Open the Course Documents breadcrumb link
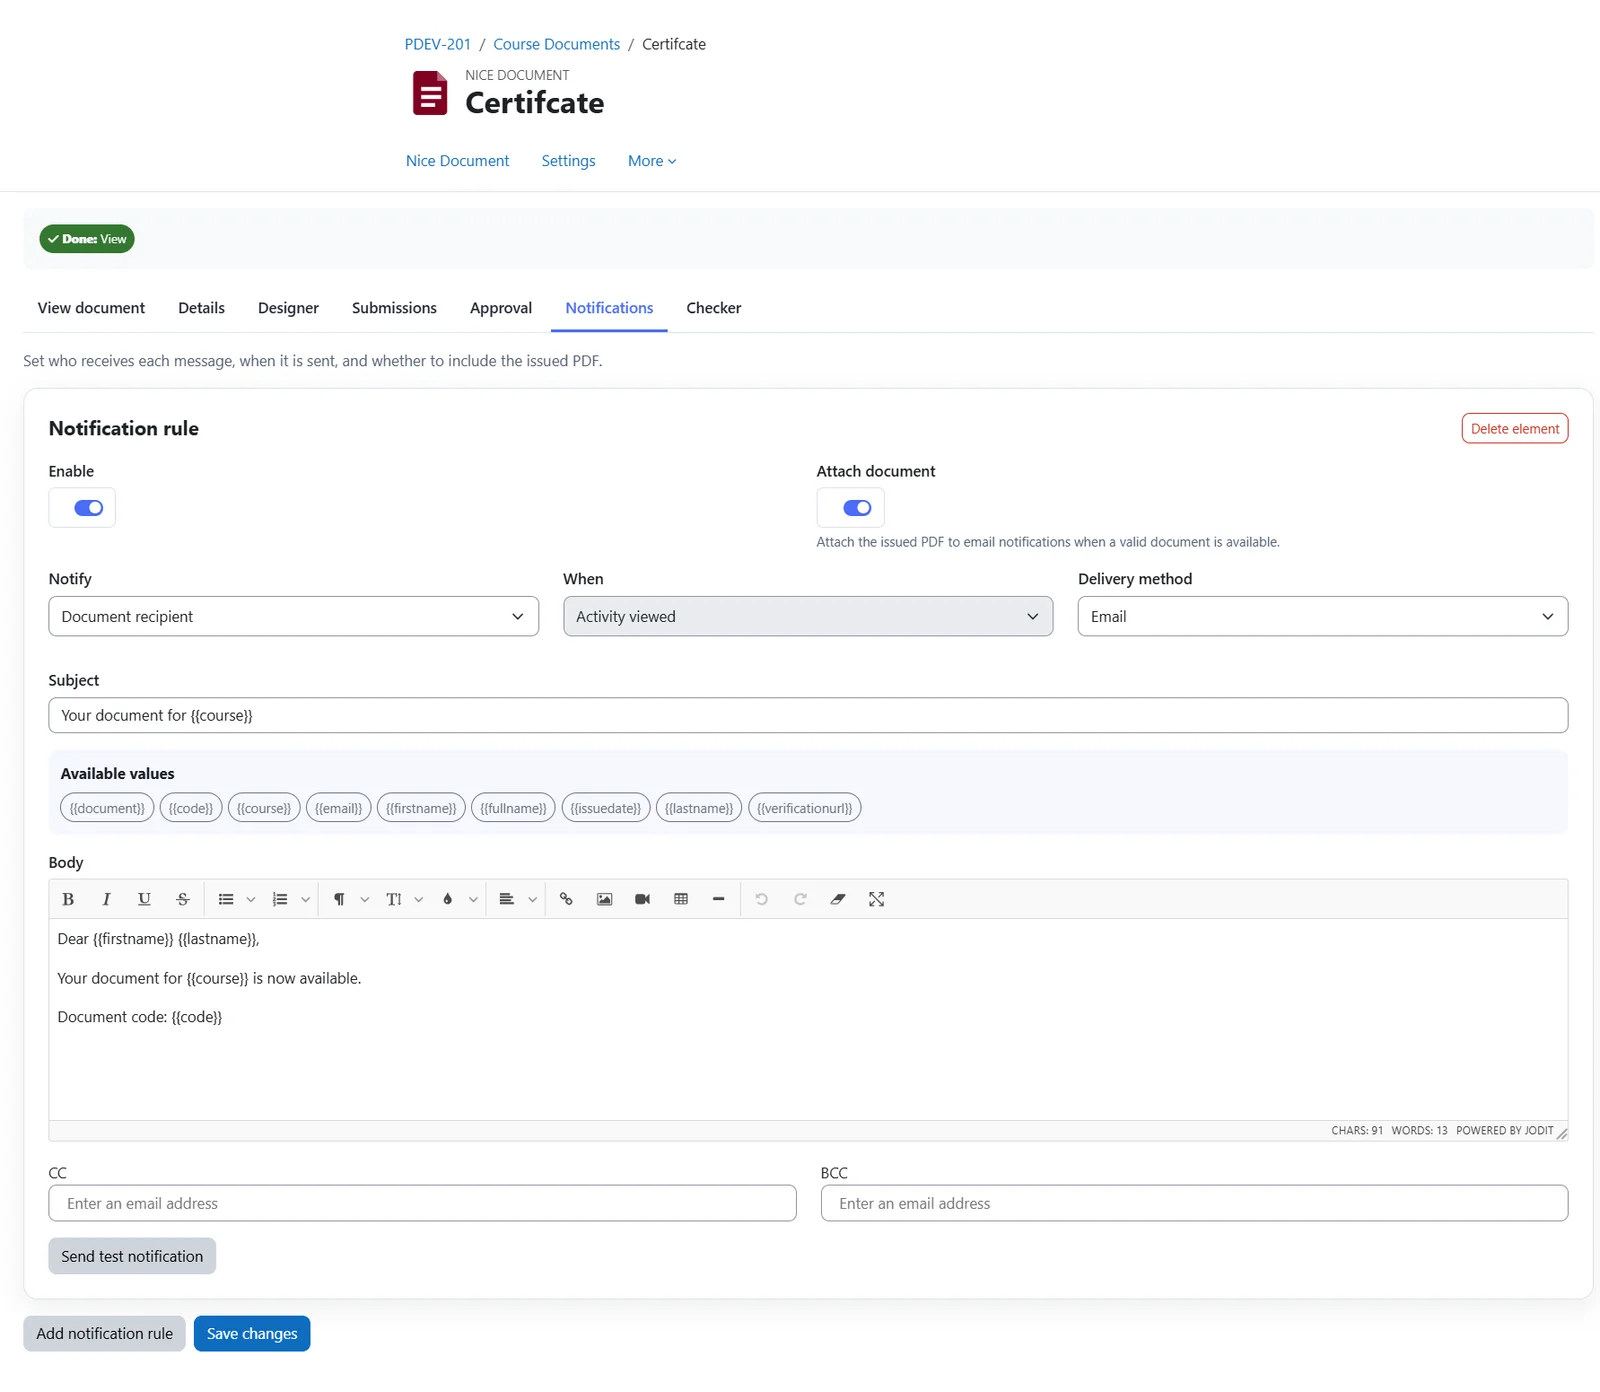Viewport: 1600px width, 1392px height. 556,44
